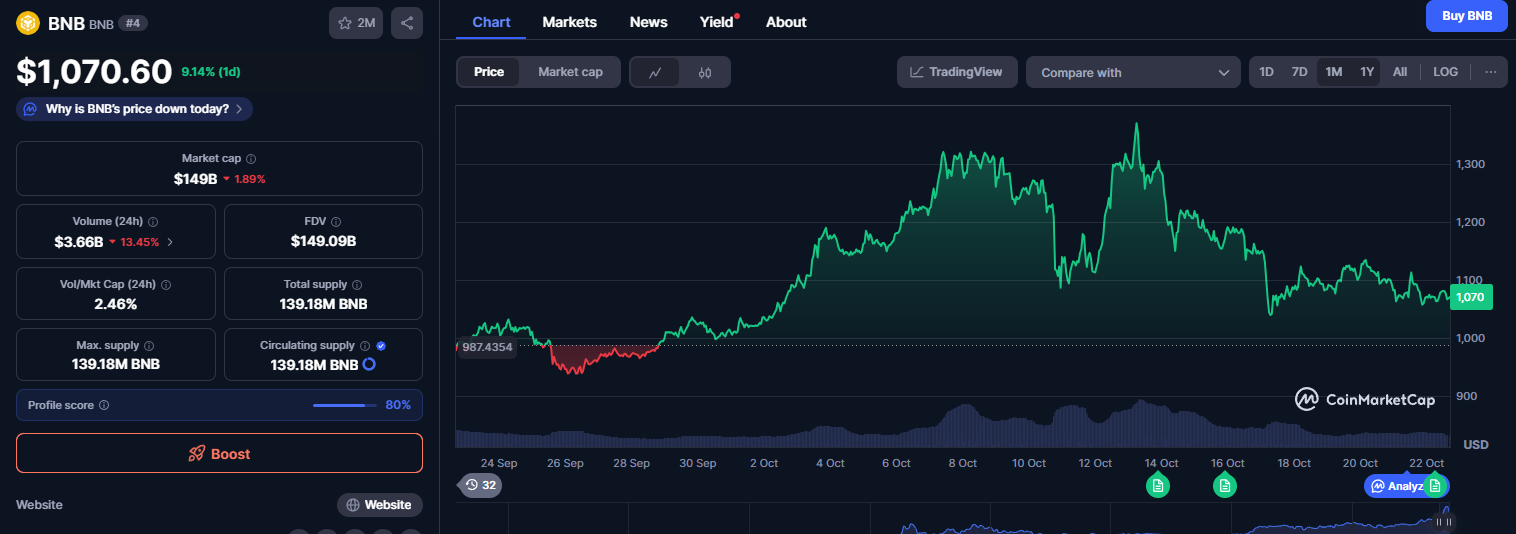This screenshot has height=534, width=1516.
Task: Click the history icon labeled 32
Action: coord(481,485)
